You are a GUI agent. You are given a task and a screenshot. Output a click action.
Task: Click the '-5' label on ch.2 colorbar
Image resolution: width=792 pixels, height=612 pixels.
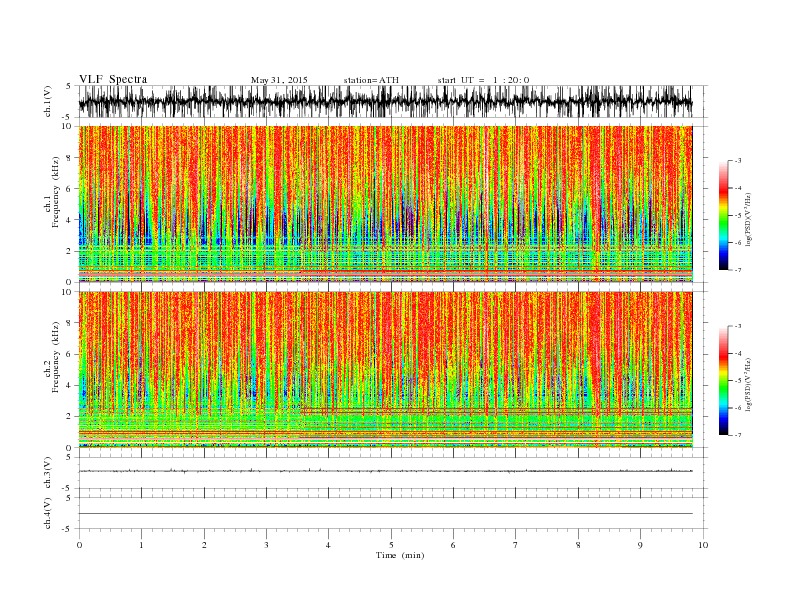(737, 381)
